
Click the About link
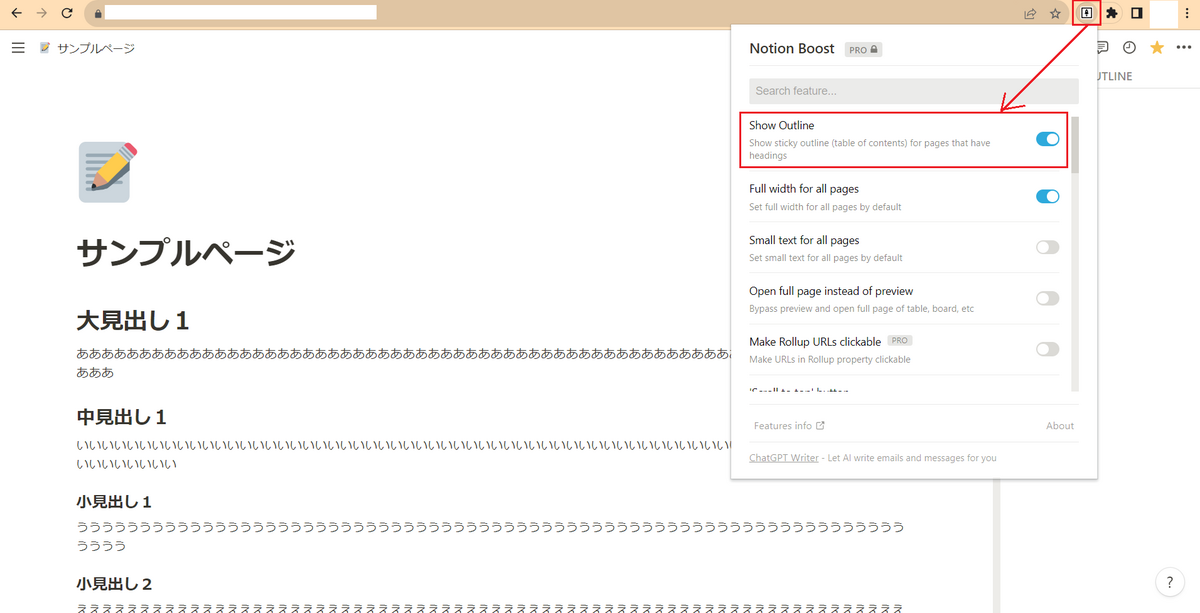tap(1060, 426)
